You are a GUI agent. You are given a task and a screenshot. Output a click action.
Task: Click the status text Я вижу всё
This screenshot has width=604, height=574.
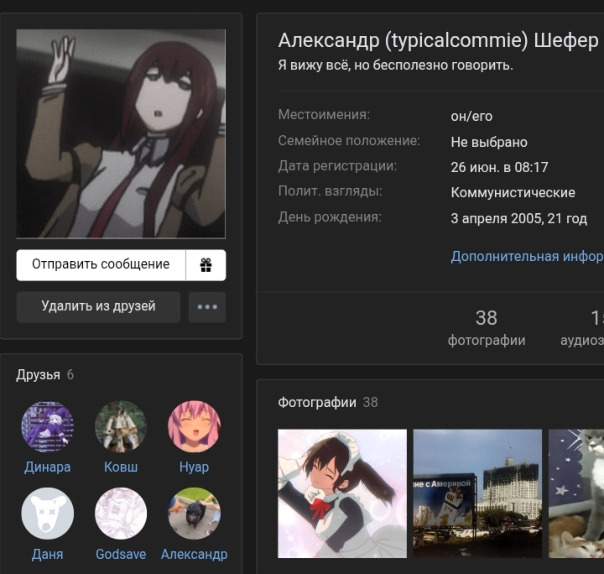tap(396, 65)
